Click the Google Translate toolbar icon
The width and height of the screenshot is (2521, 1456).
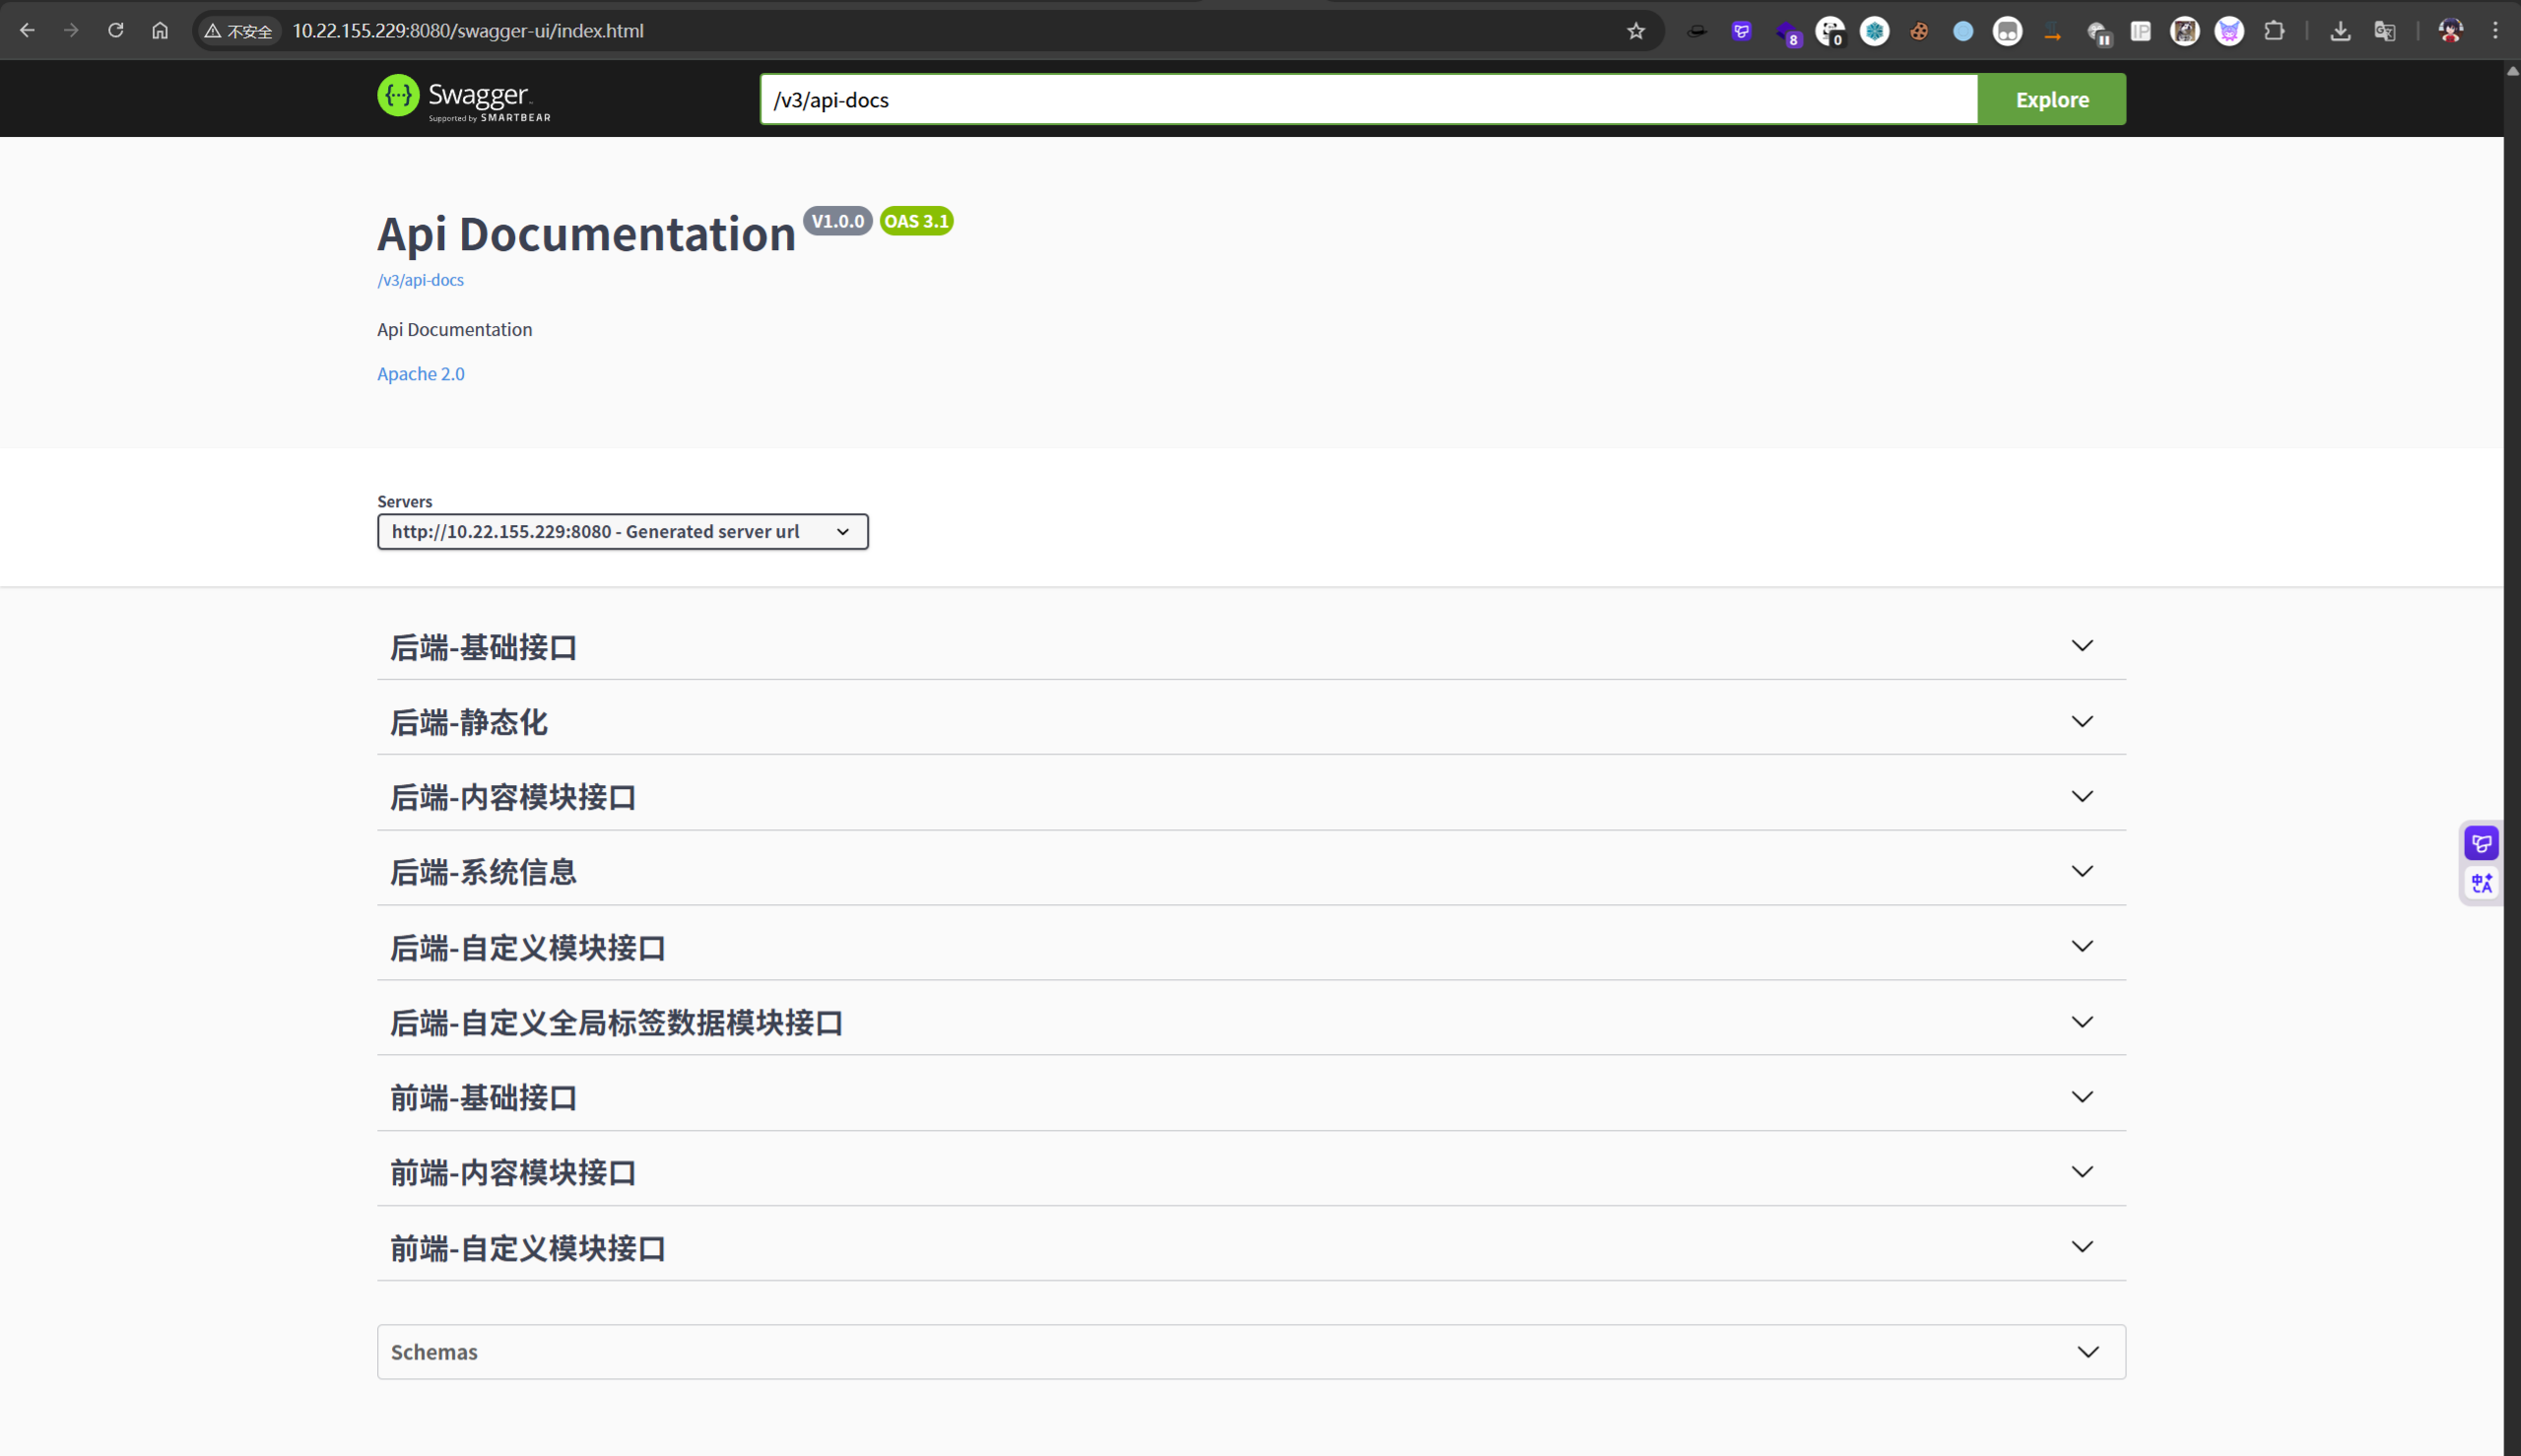point(2385,31)
